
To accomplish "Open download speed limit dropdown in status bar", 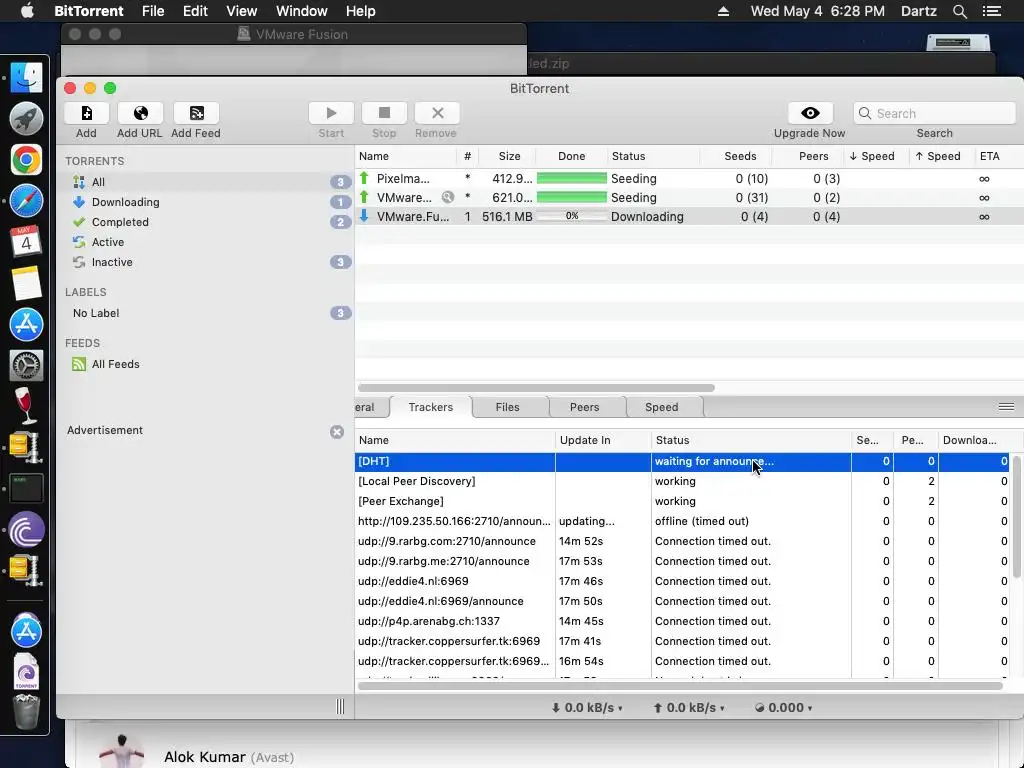I will coord(586,707).
